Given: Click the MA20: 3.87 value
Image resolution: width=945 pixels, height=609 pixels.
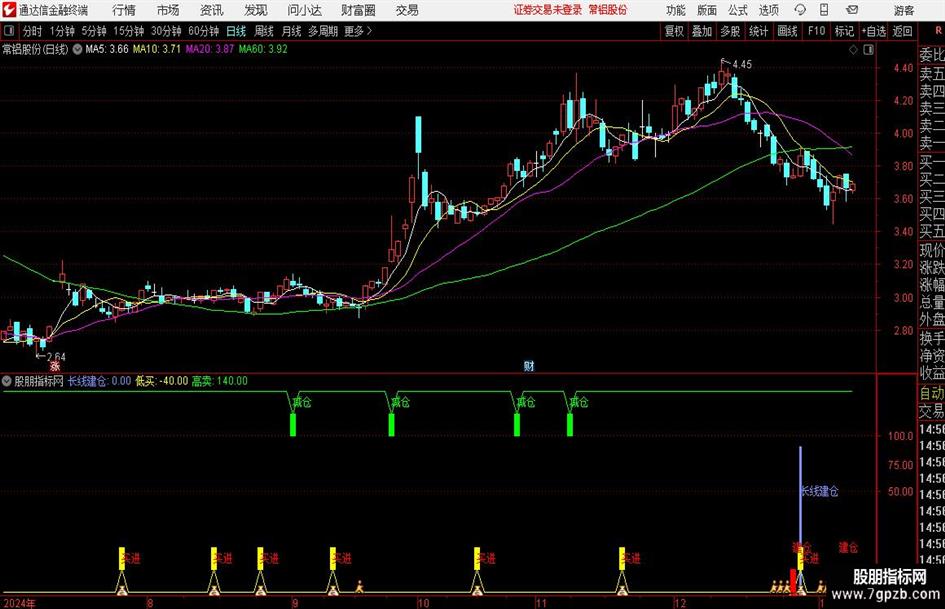Looking at the screenshot, I should tap(209, 49).
